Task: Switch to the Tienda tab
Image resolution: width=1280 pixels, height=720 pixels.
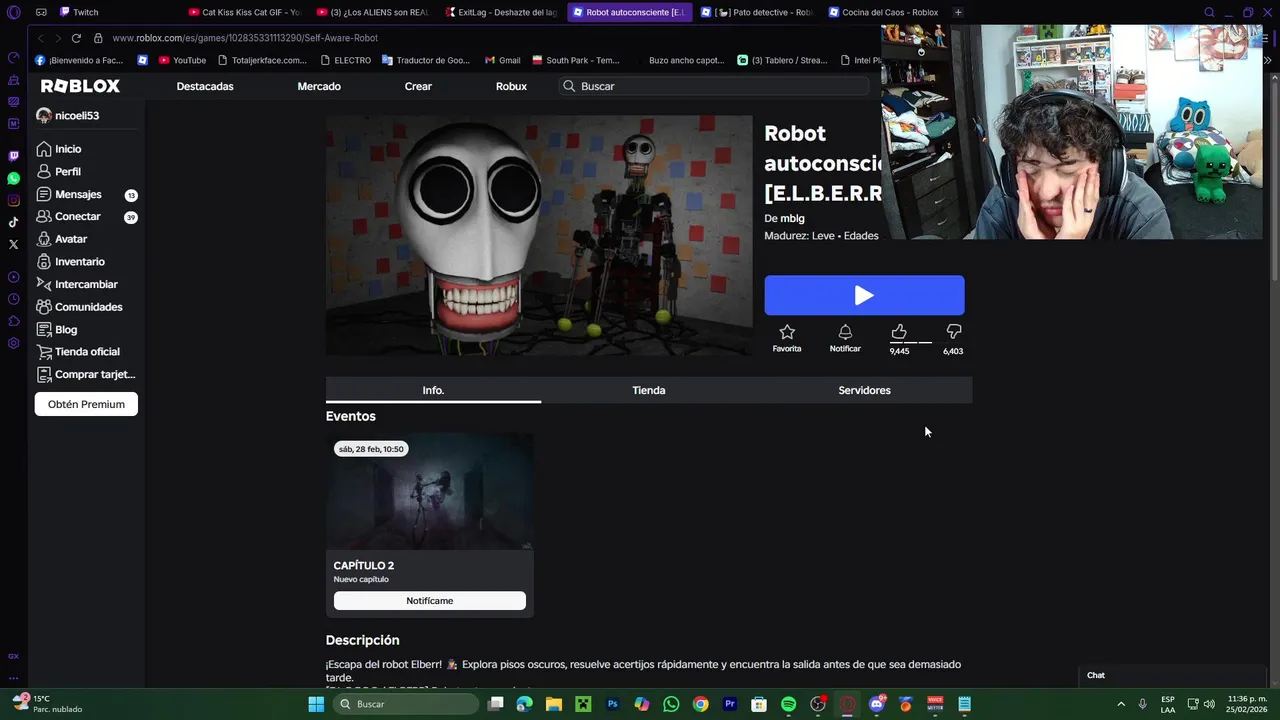Action: (x=649, y=390)
